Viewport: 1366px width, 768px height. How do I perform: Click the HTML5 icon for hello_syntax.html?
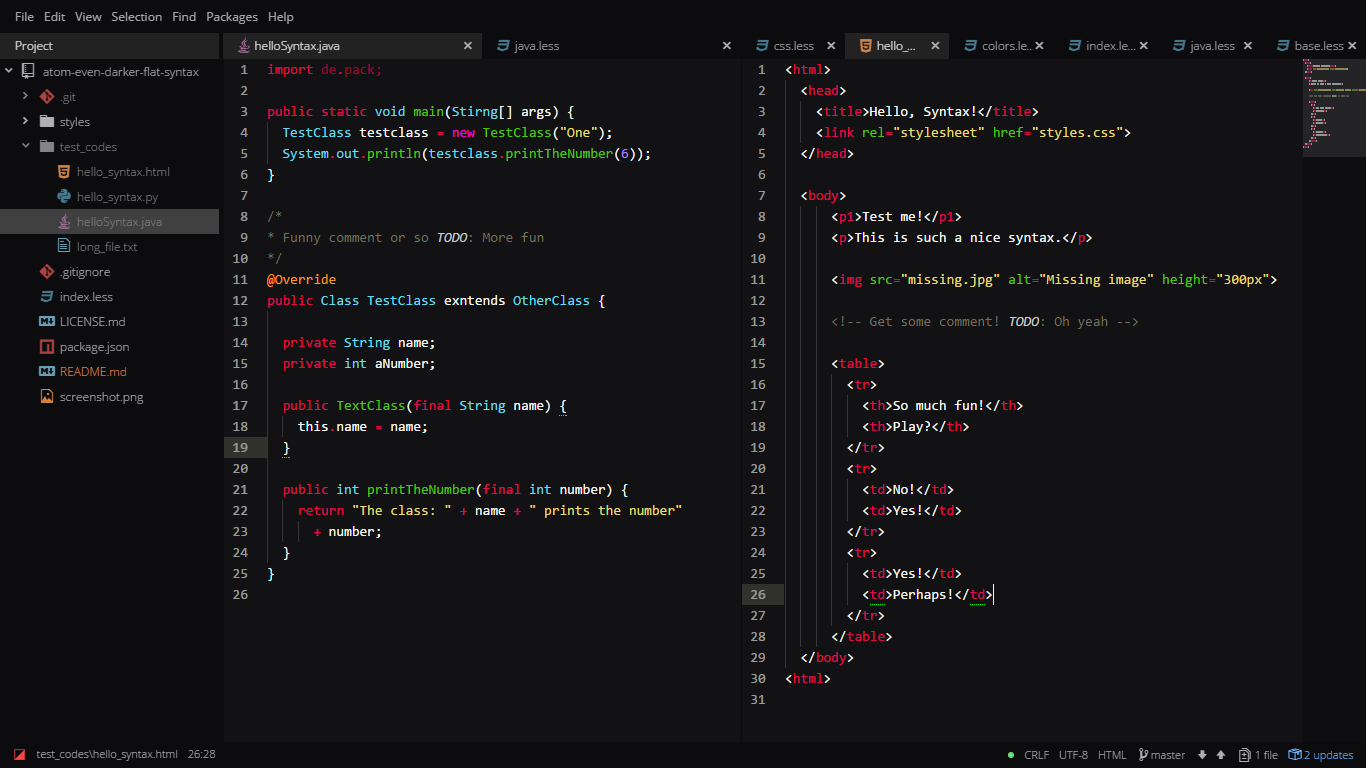[64, 172]
